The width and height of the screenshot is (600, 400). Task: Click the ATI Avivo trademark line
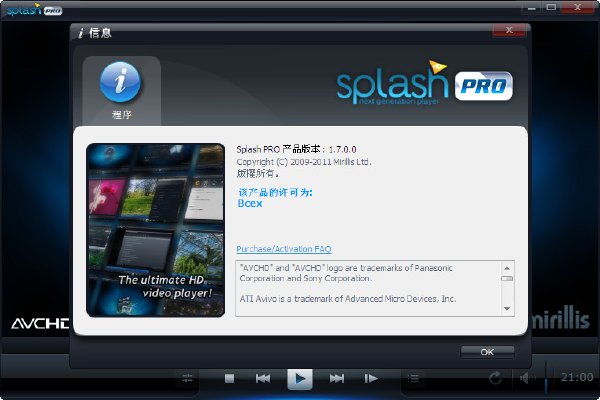click(x=348, y=299)
